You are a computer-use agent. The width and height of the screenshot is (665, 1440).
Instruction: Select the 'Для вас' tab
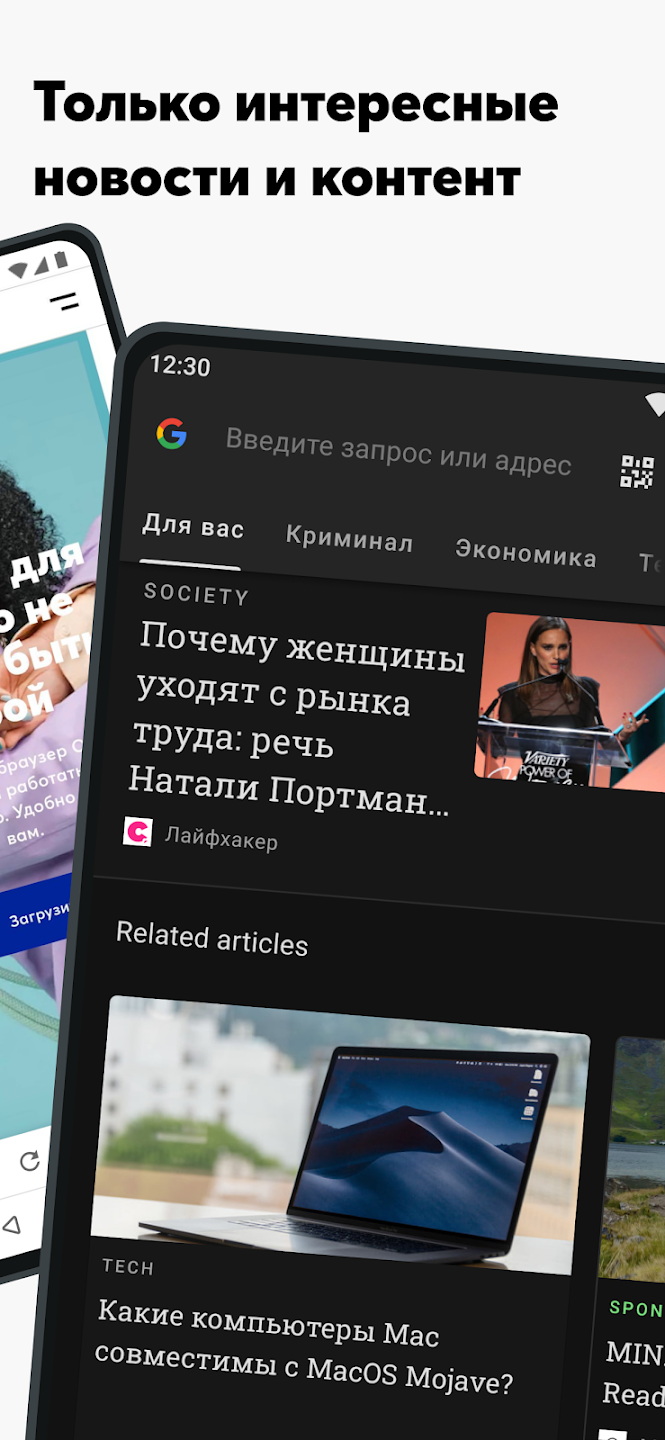pyautogui.click(x=193, y=527)
